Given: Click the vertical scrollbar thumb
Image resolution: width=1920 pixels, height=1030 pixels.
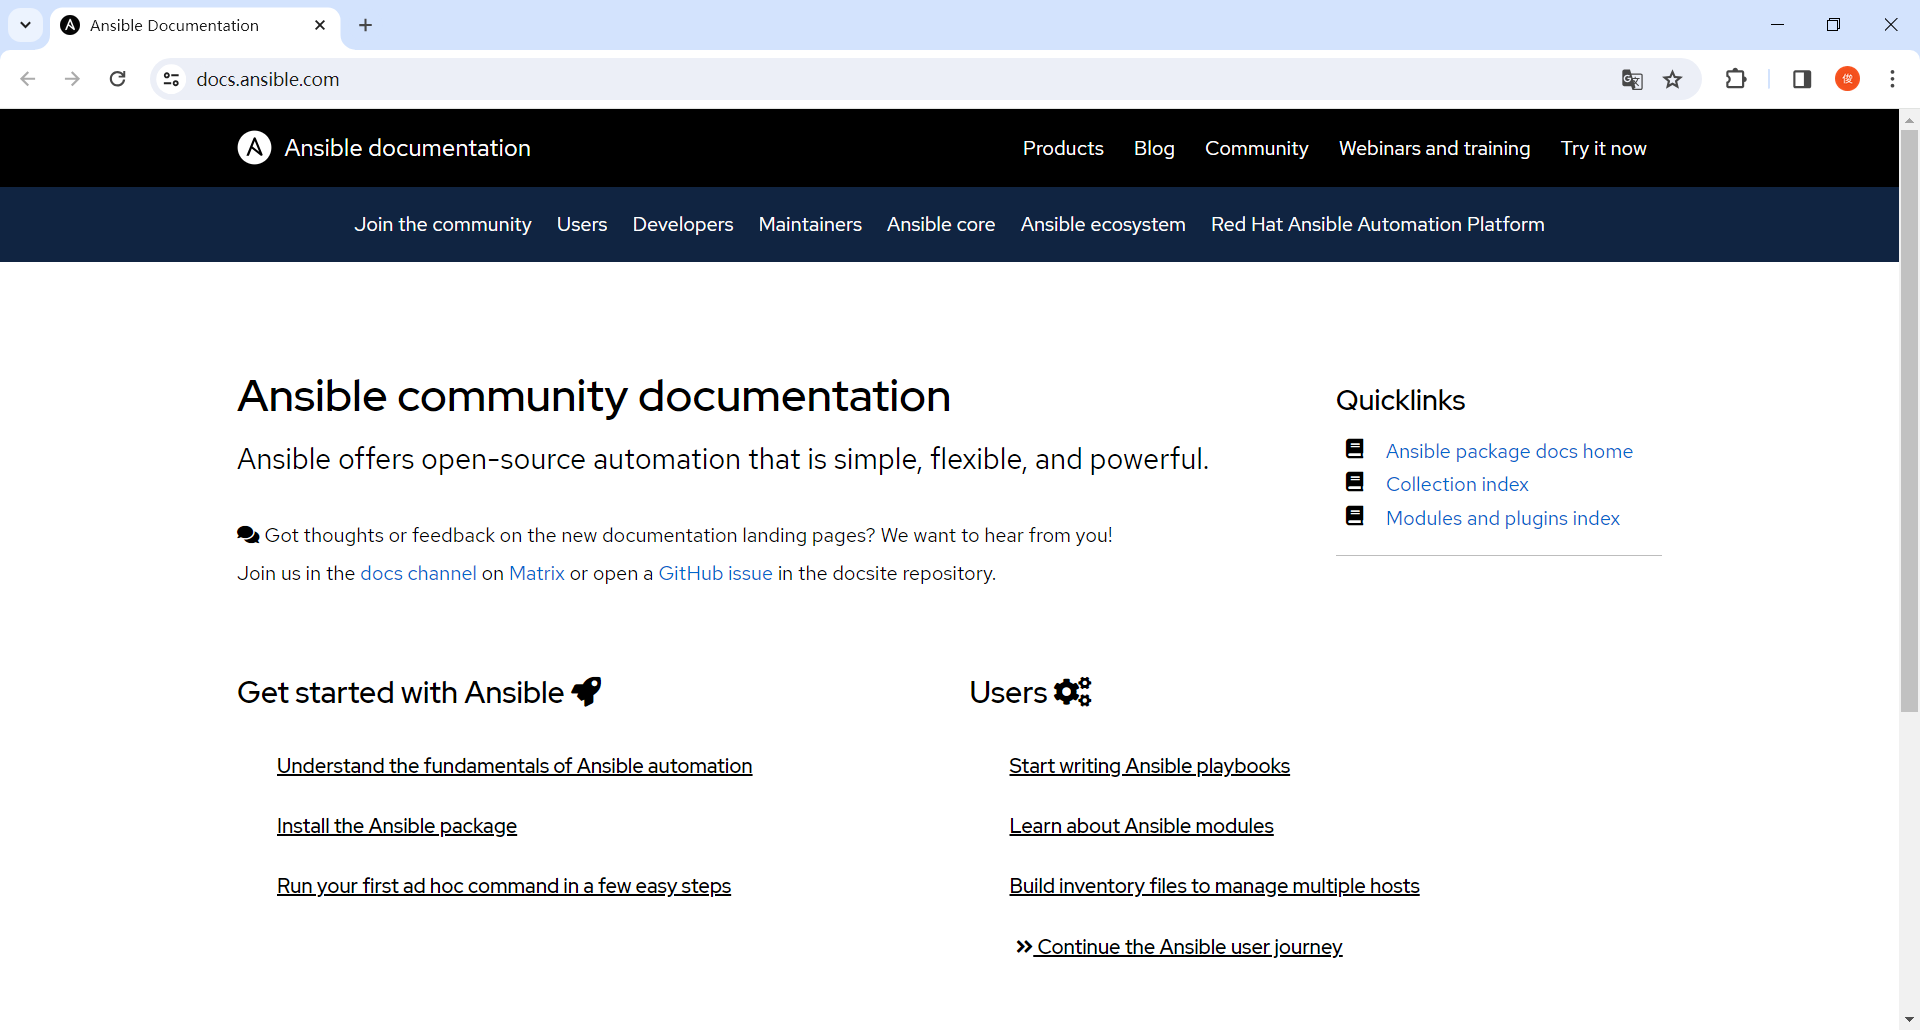Looking at the screenshot, I should [x=1909, y=420].
